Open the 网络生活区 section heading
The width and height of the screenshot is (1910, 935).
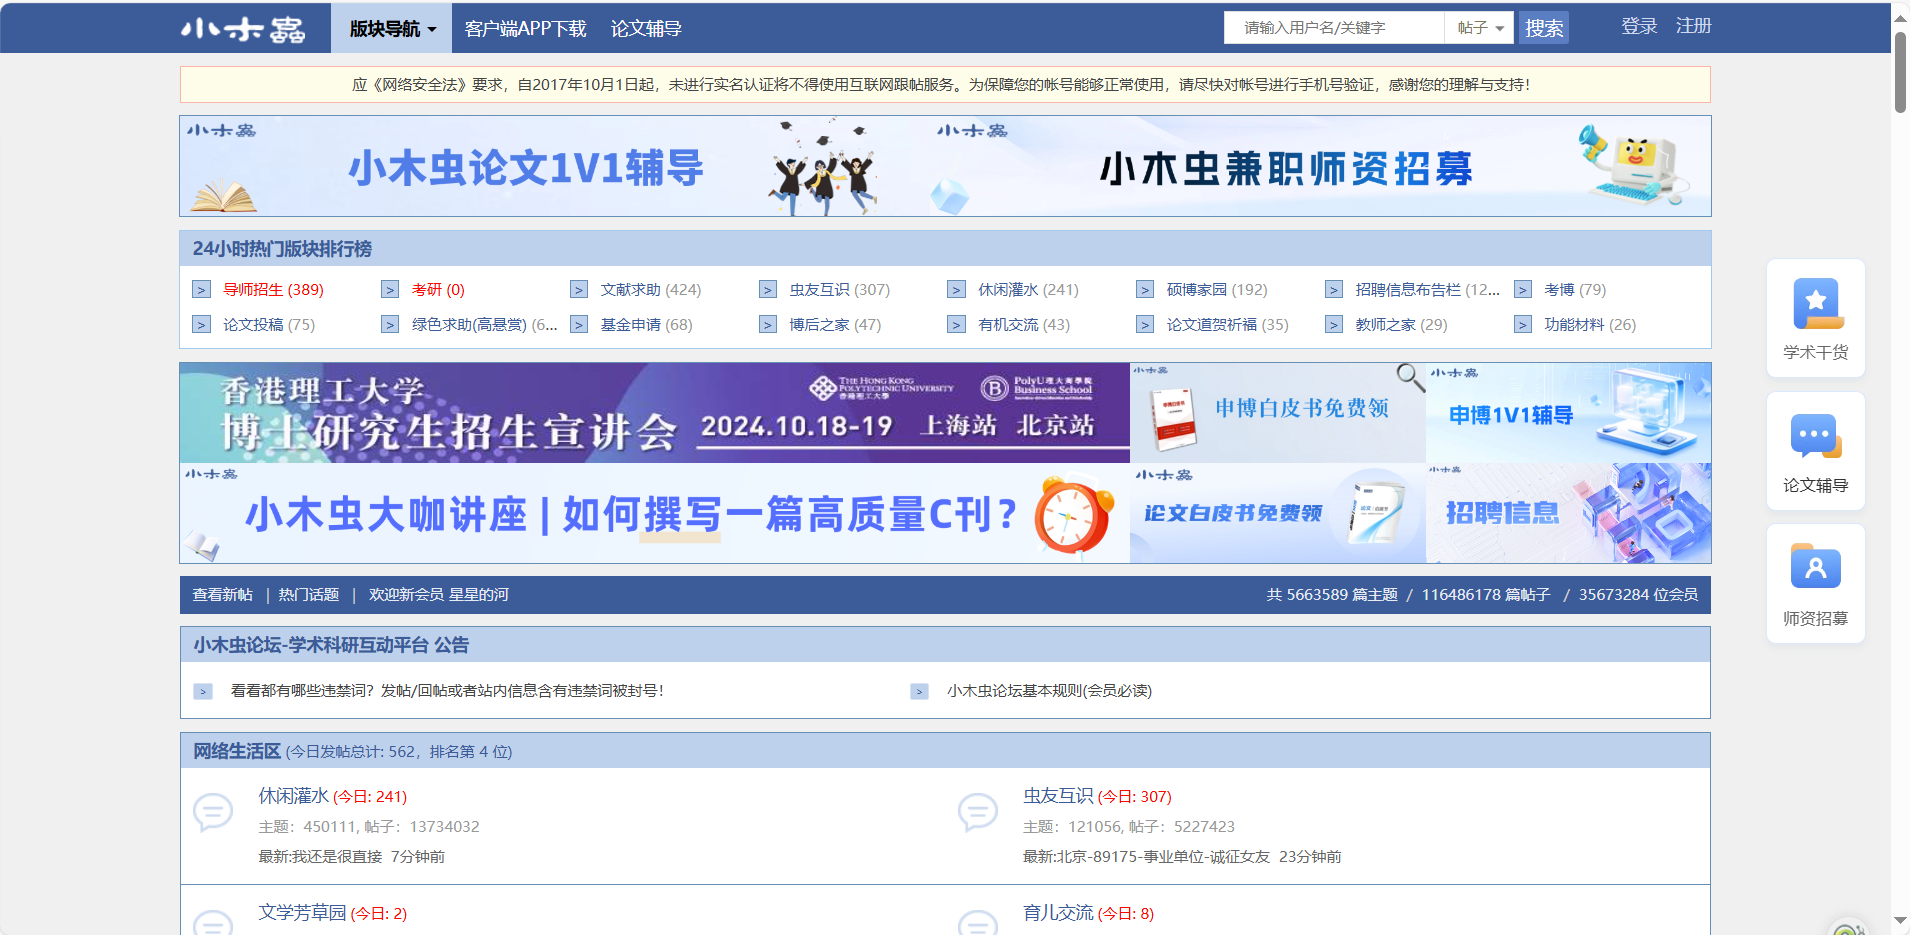pyautogui.click(x=237, y=751)
